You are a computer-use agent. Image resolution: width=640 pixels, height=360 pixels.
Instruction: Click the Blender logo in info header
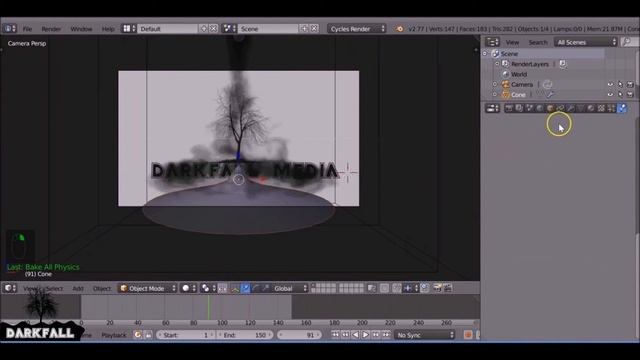click(400, 29)
